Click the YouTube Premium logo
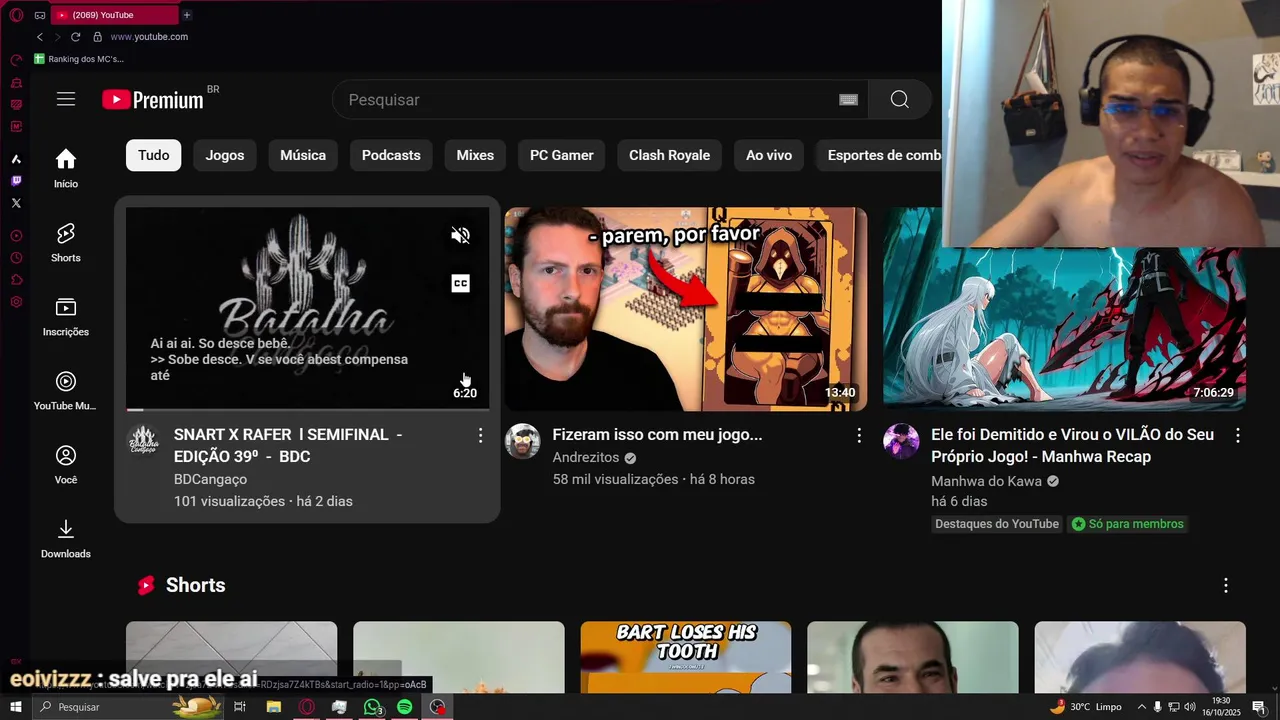Image resolution: width=1280 pixels, height=720 pixels. (x=153, y=99)
